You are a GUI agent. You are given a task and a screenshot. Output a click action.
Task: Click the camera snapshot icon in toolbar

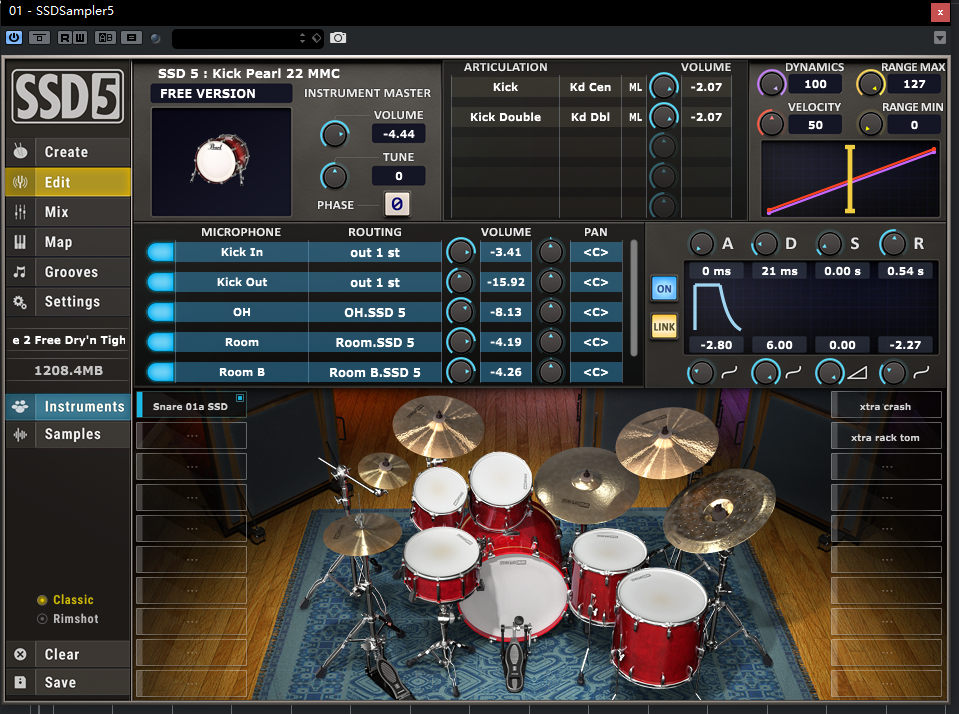click(338, 38)
